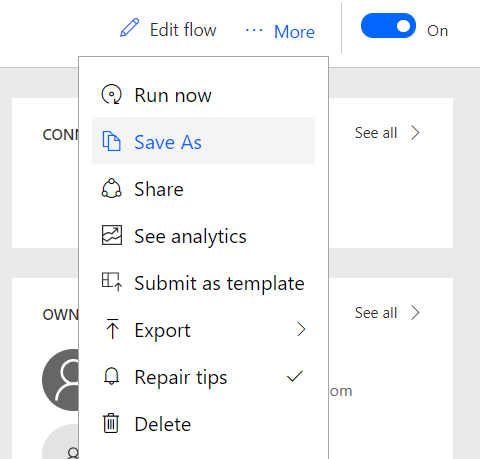This screenshot has width=480, height=459.
Task: Click the Edit flow button text
Action: 183,30
